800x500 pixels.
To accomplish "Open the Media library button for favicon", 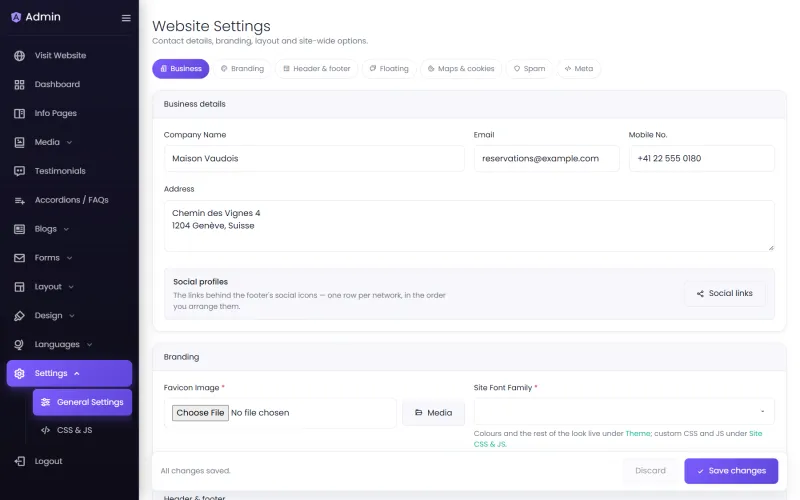I will (433, 413).
